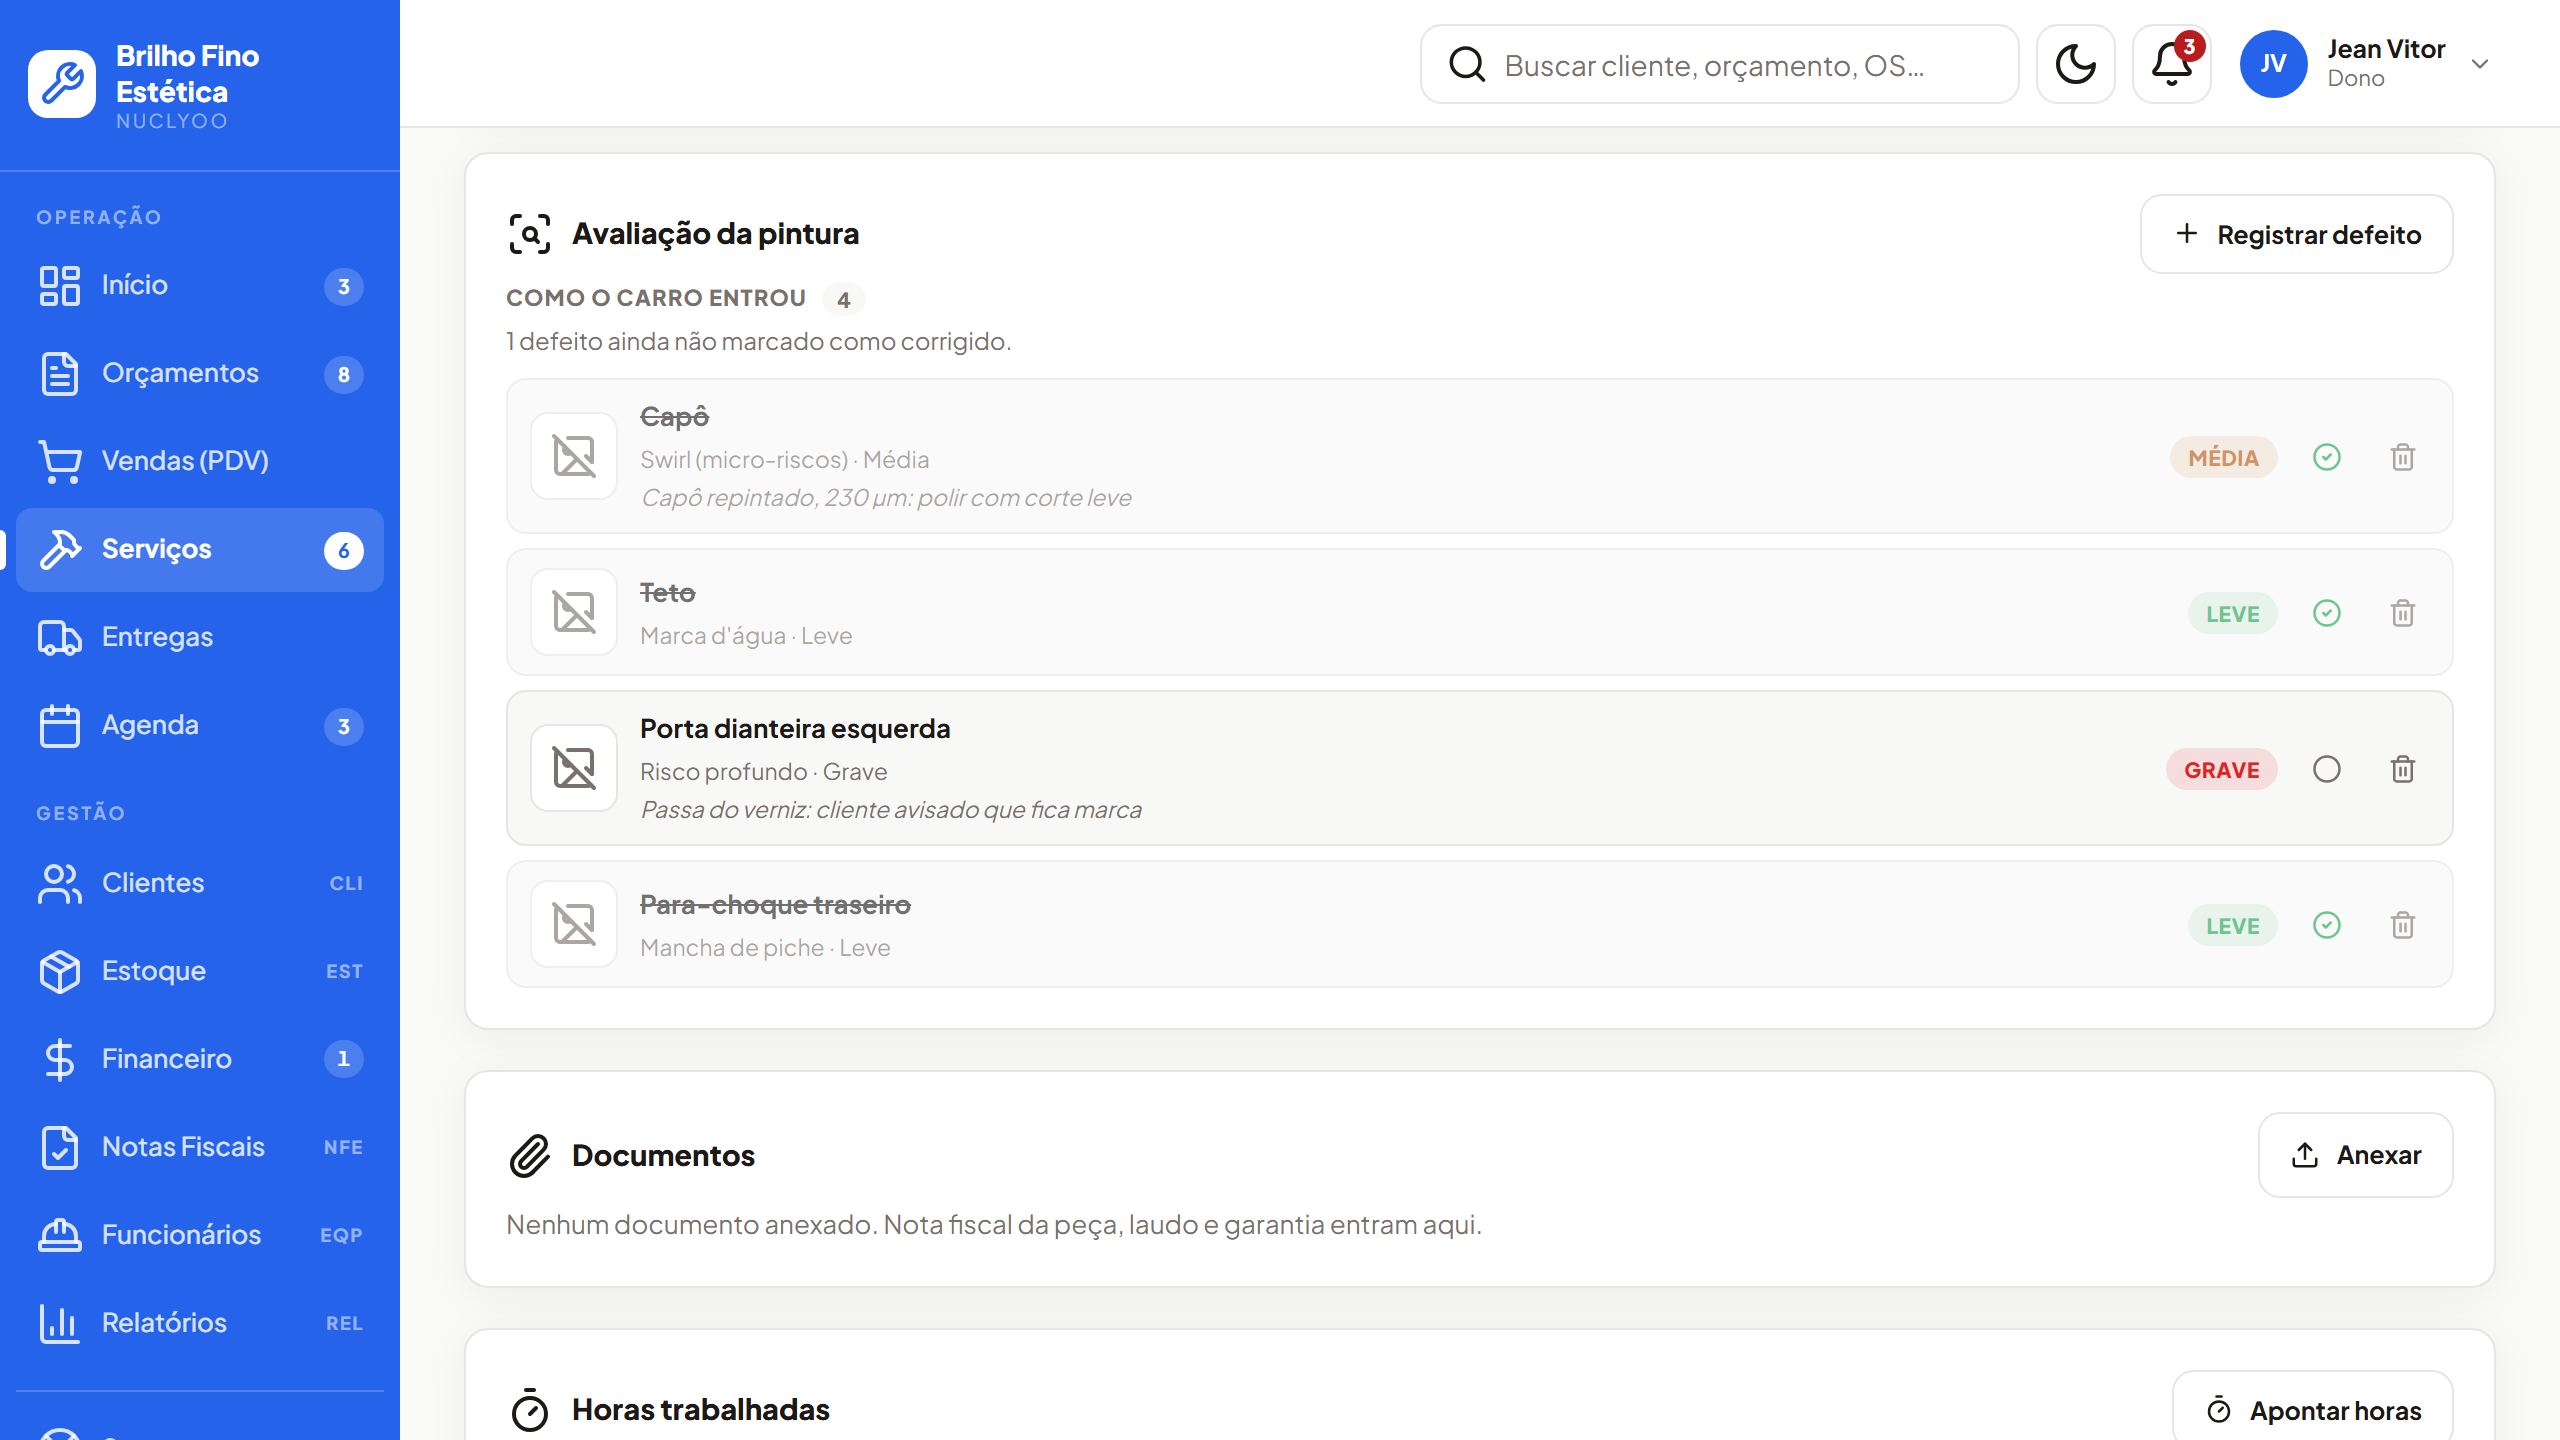The width and height of the screenshot is (2560, 1440).
Task: Open Funcionários page
Action: pyautogui.click(x=200, y=1235)
